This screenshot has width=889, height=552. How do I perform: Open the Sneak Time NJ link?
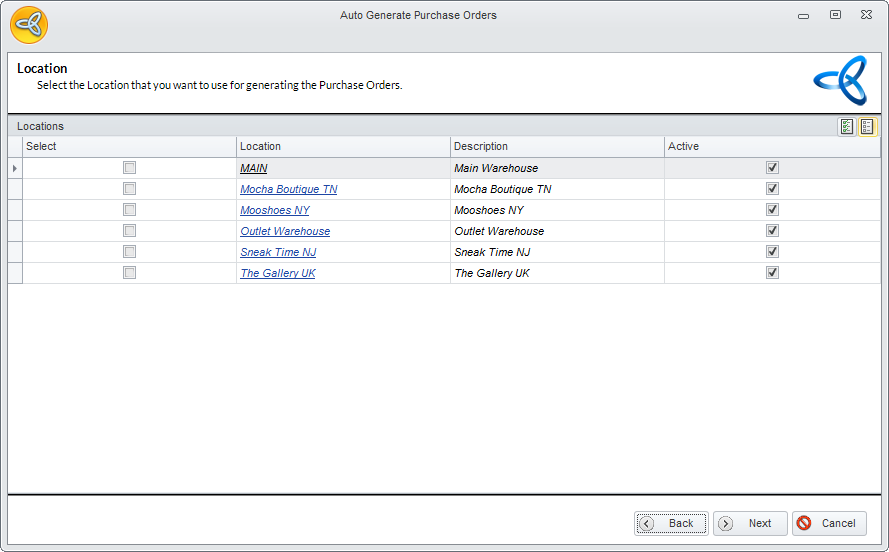coord(278,252)
